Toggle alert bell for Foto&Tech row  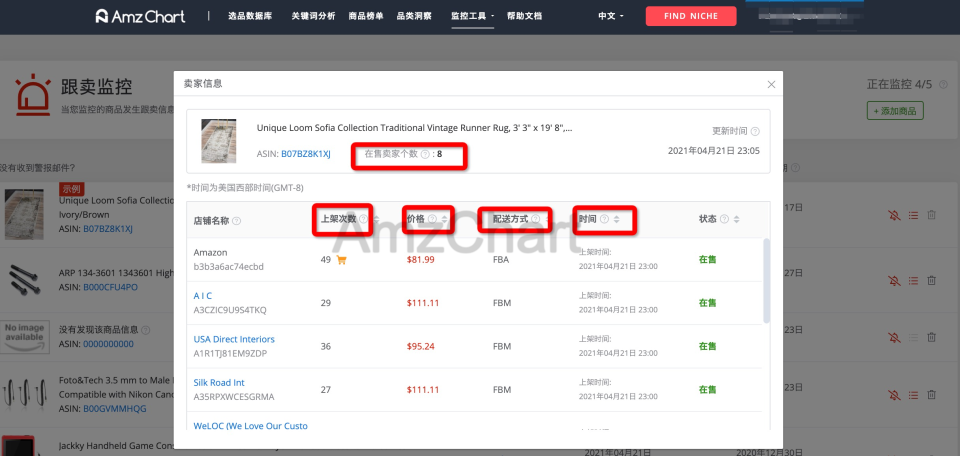(x=894, y=395)
